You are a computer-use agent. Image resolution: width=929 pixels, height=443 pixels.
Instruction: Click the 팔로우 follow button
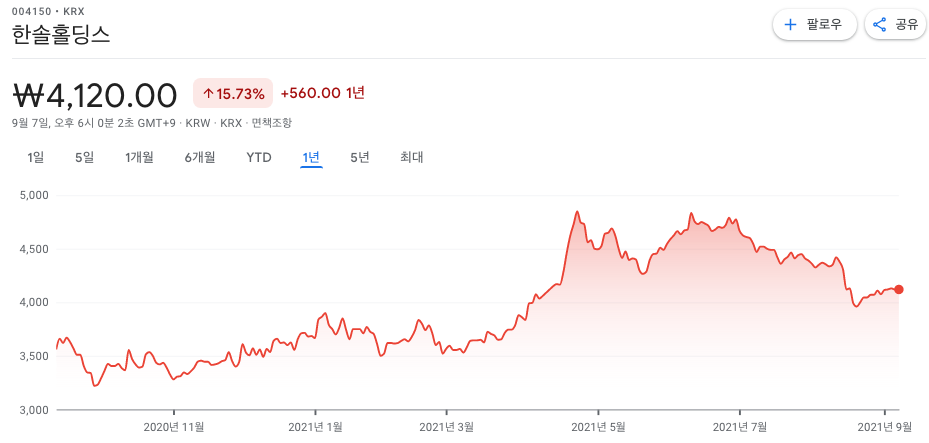coord(815,25)
